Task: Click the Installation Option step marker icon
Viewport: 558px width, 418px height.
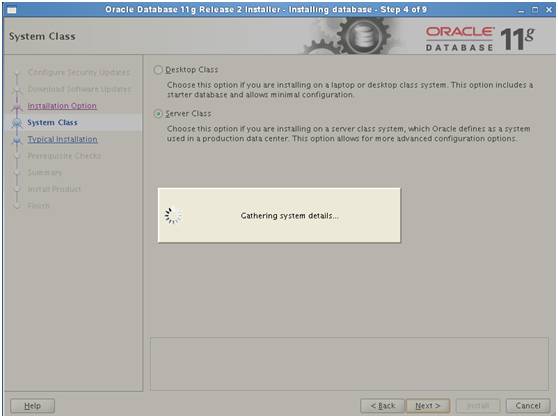Action: [x=16, y=107]
